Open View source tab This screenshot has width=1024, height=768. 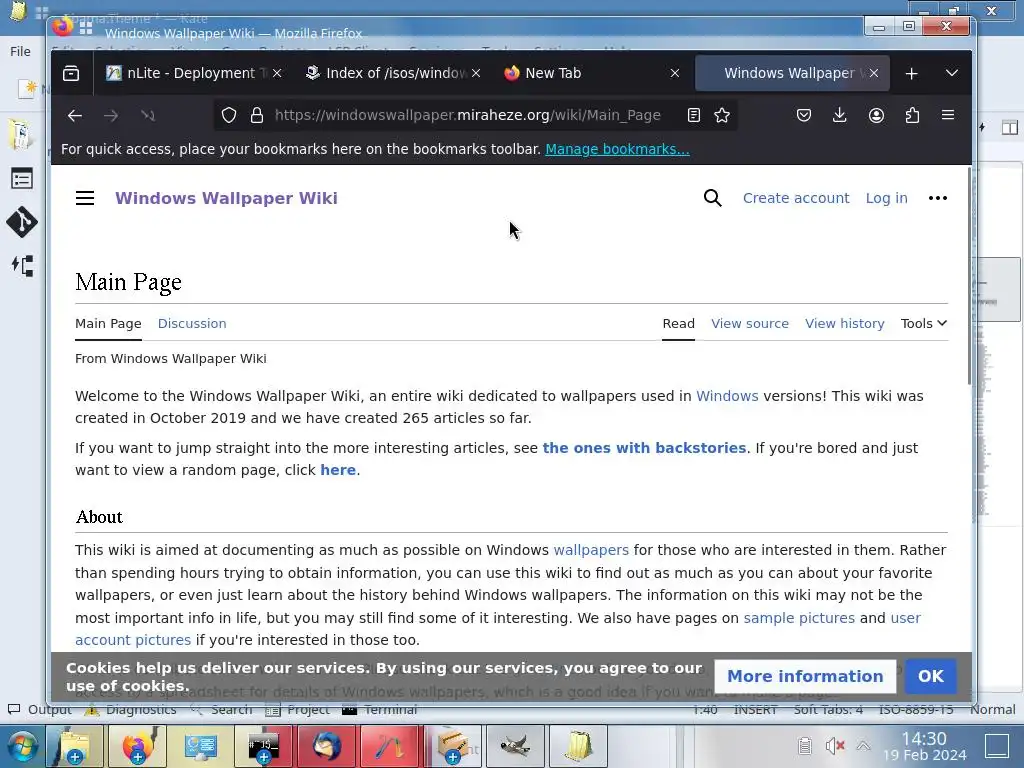click(x=750, y=323)
